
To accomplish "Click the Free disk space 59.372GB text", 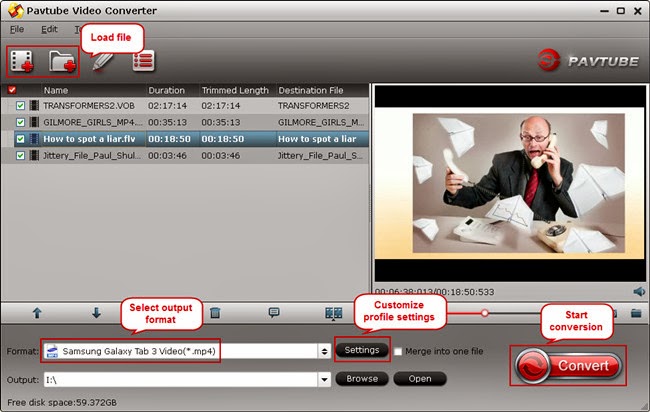I will [x=62, y=402].
